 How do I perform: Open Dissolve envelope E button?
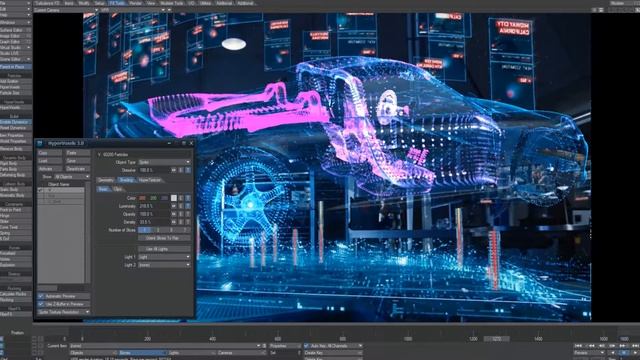coord(181,170)
